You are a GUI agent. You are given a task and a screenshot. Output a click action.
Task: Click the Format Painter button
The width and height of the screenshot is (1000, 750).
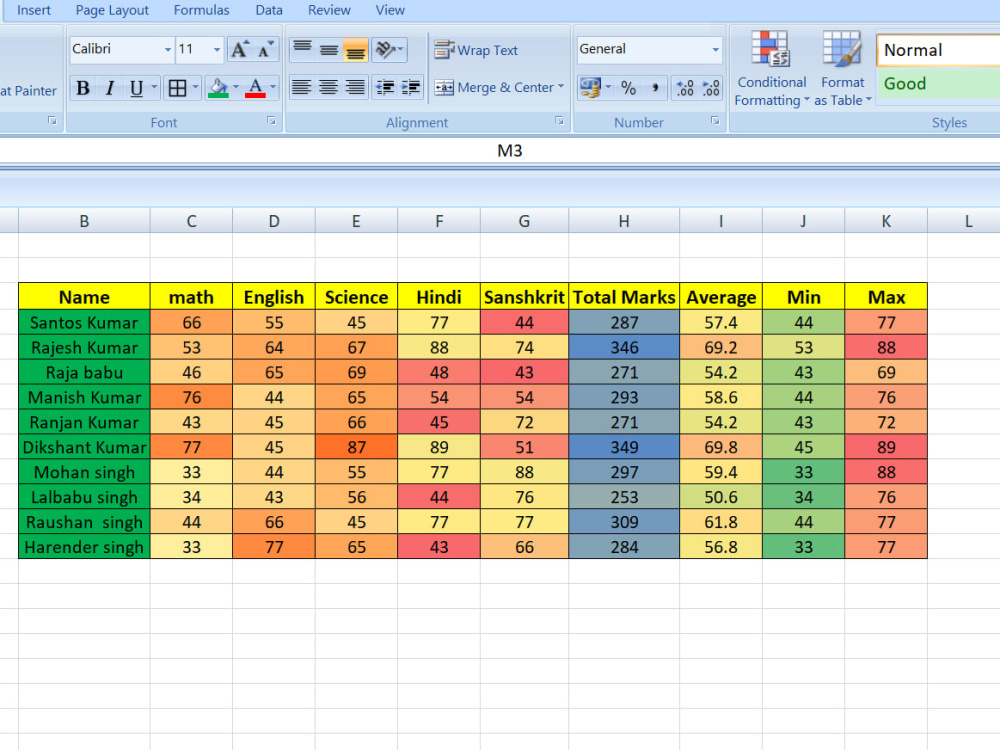tap(28, 91)
